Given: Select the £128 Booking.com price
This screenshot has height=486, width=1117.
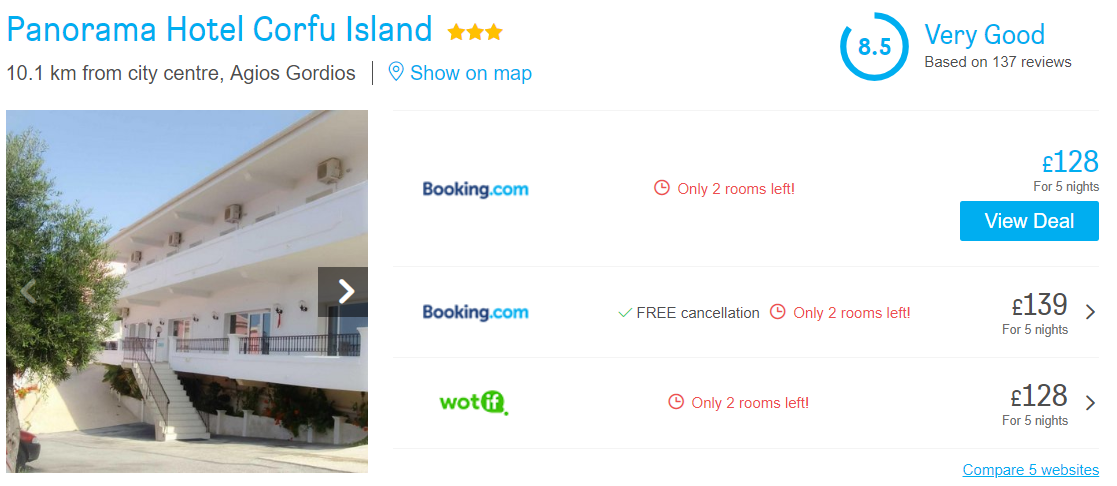Looking at the screenshot, I should [x=1070, y=162].
